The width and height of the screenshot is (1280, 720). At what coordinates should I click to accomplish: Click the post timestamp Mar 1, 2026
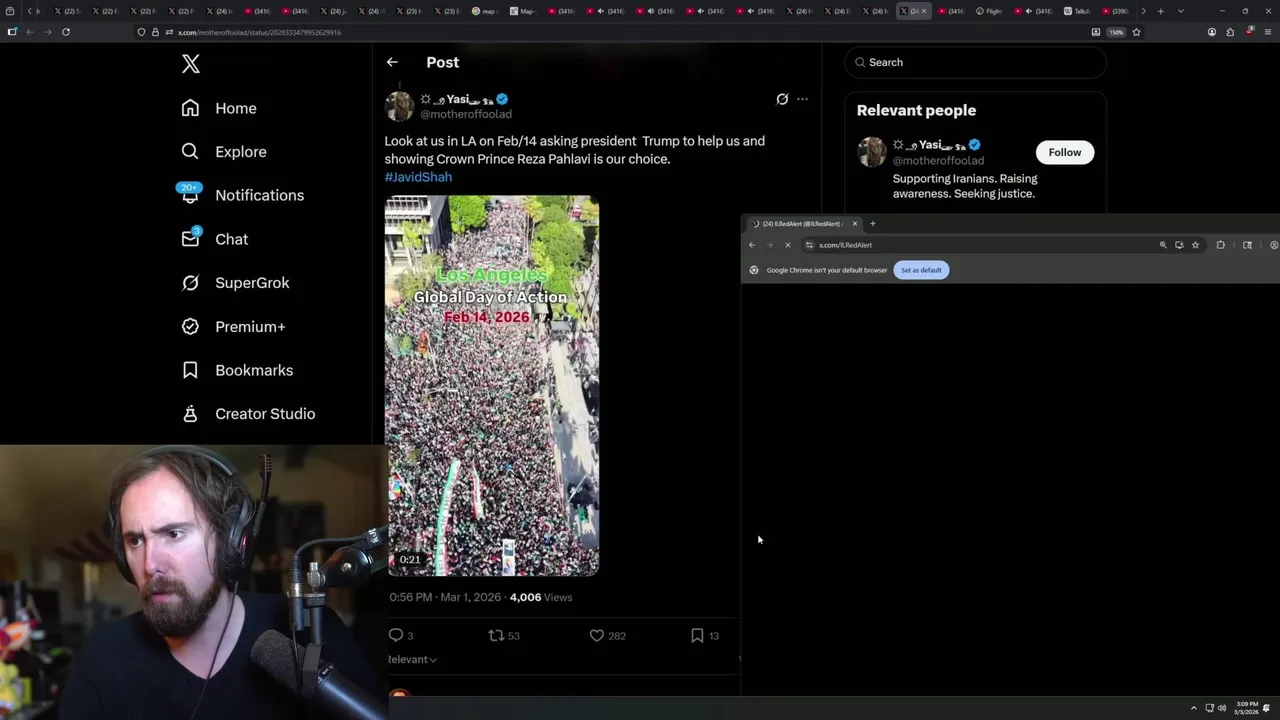coord(446,597)
